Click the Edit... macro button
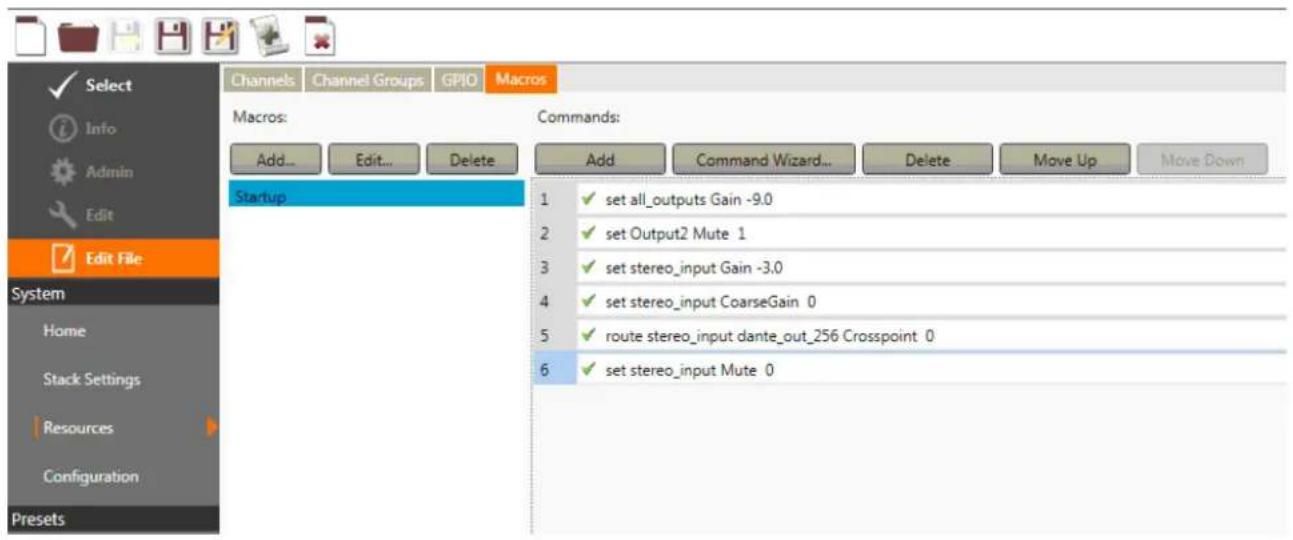 373,160
